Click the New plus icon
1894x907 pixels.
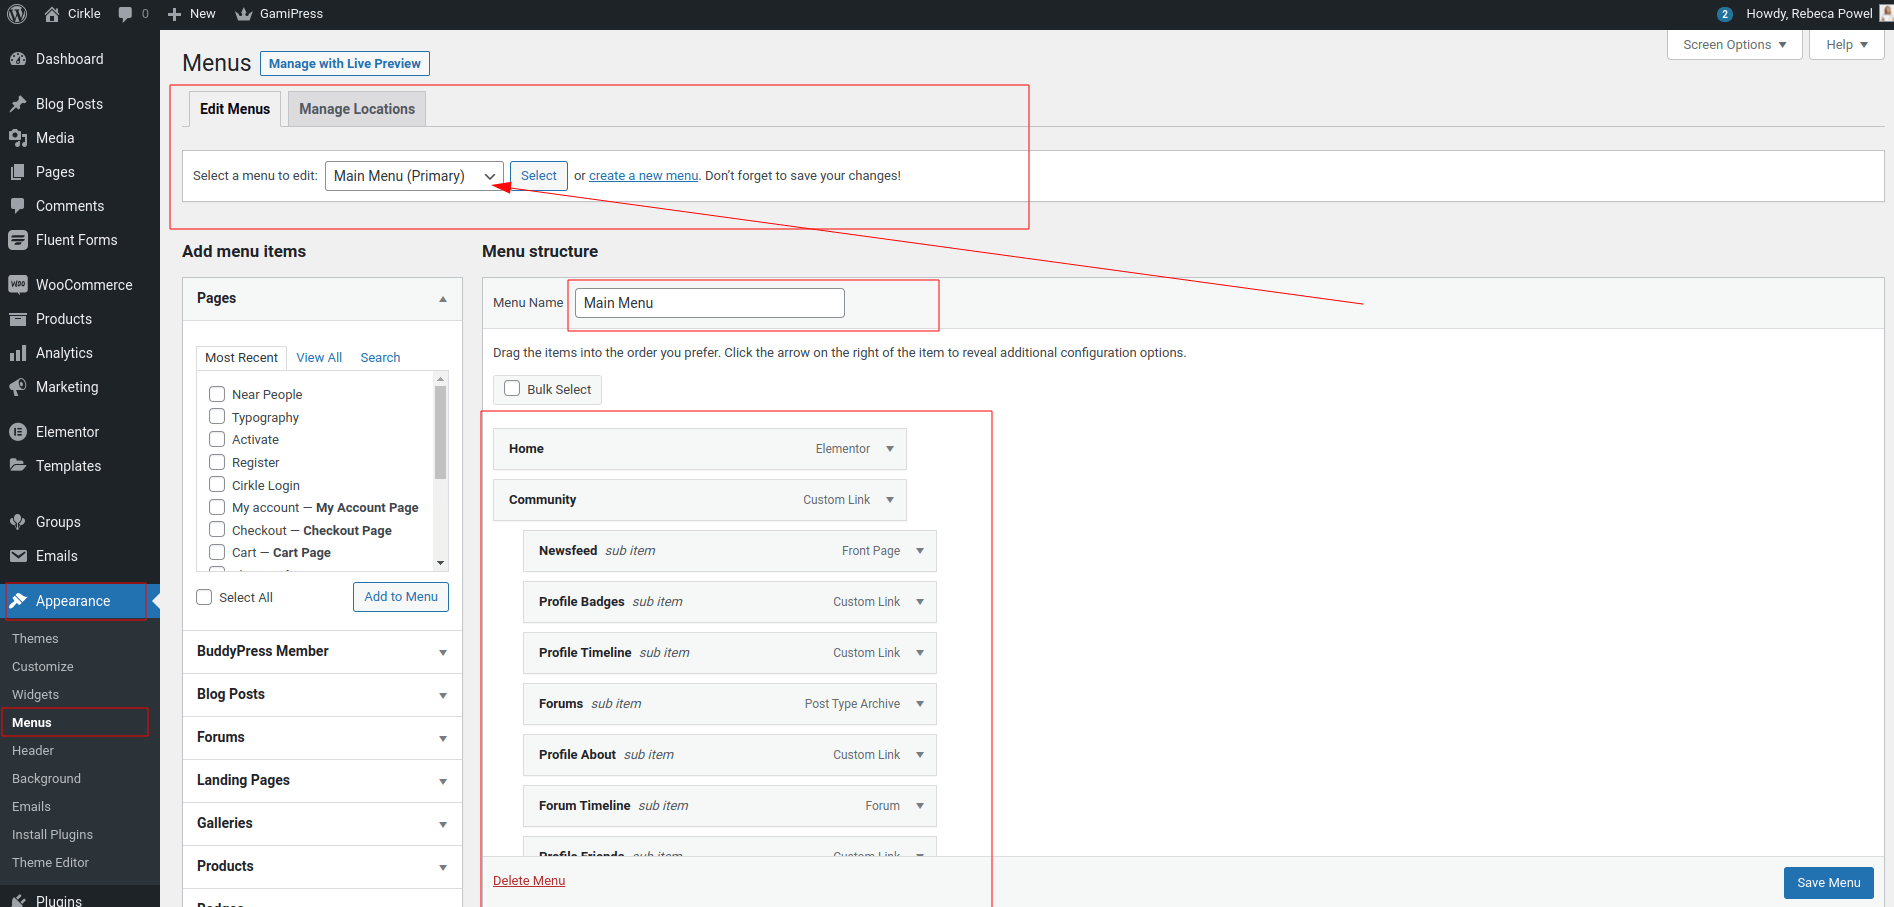(x=174, y=14)
